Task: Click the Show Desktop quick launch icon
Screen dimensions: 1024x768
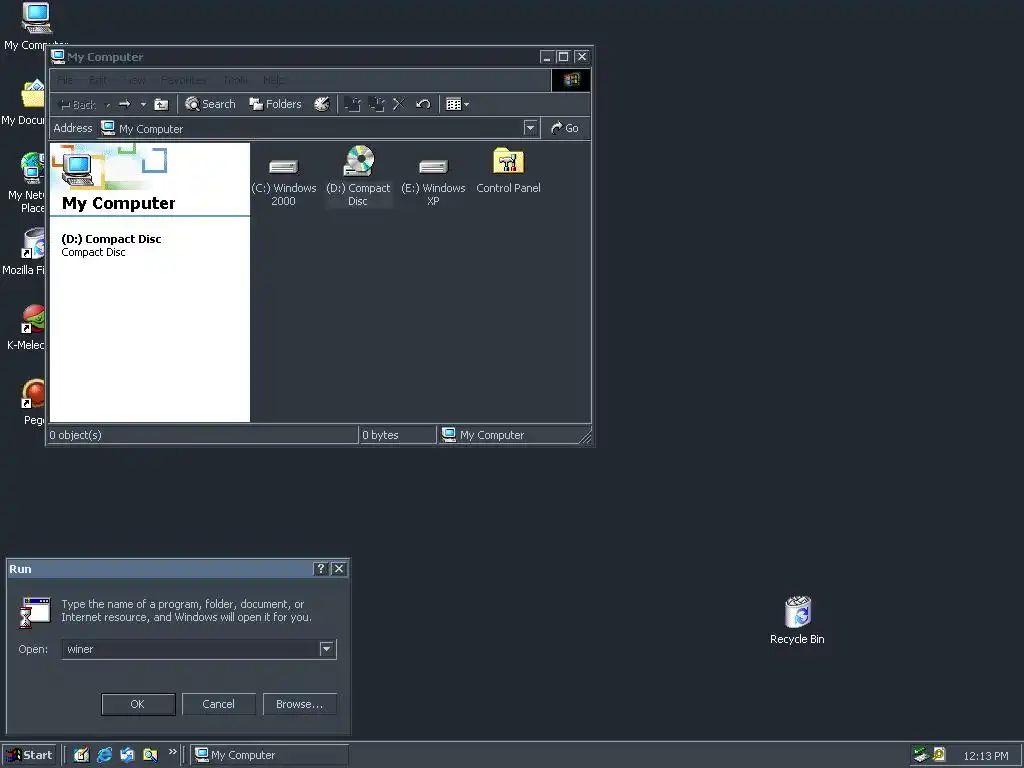Action: pyautogui.click(x=81, y=755)
